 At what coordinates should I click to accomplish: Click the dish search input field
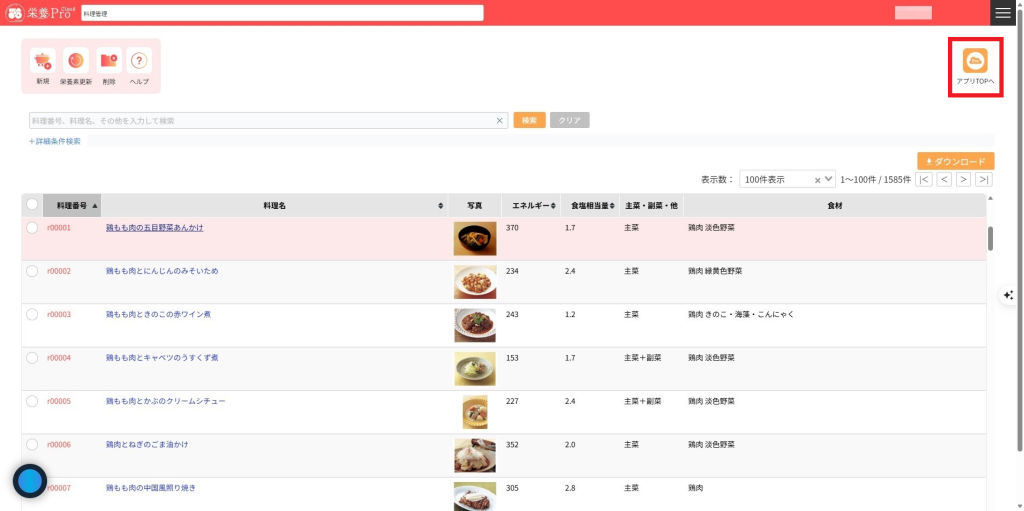pos(262,120)
